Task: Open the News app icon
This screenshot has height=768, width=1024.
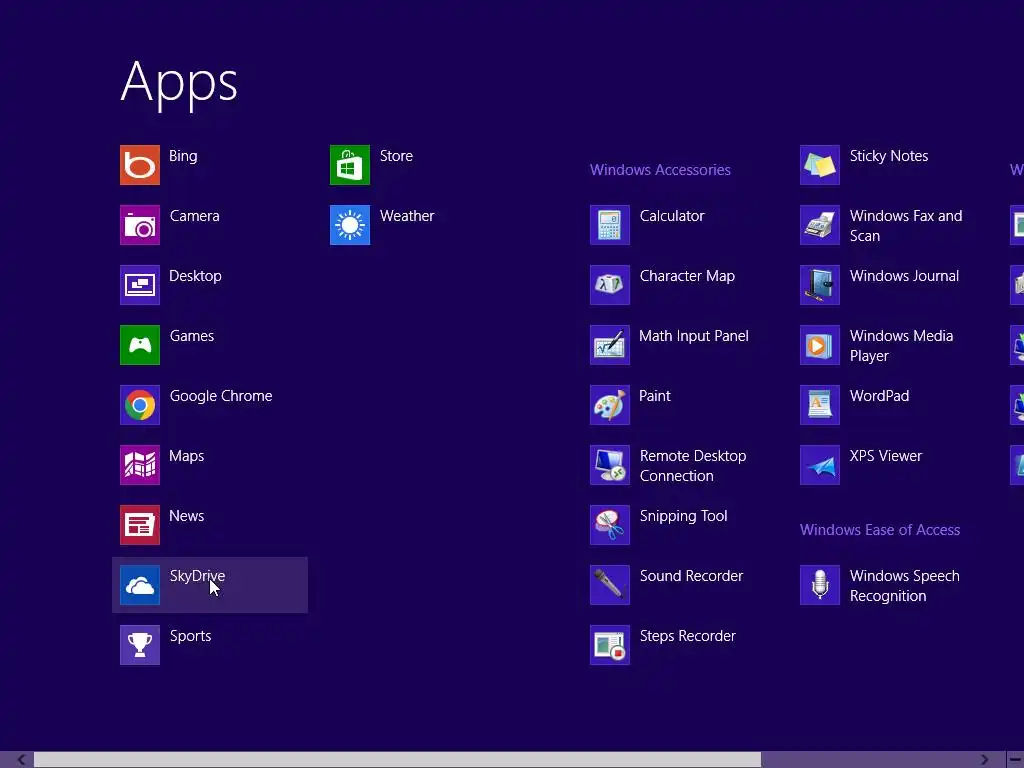Action: pyautogui.click(x=140, y=525)
